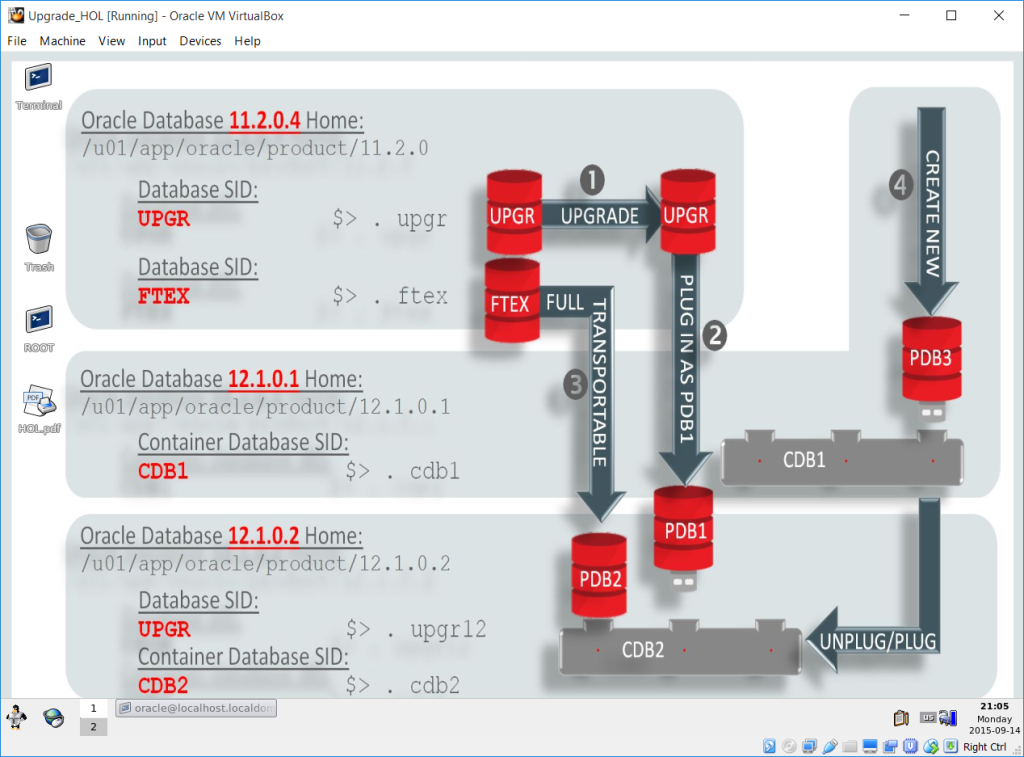1024x757 pixels.
Task: Open the Trash desktop icon
Action: (x=39, y=248)
